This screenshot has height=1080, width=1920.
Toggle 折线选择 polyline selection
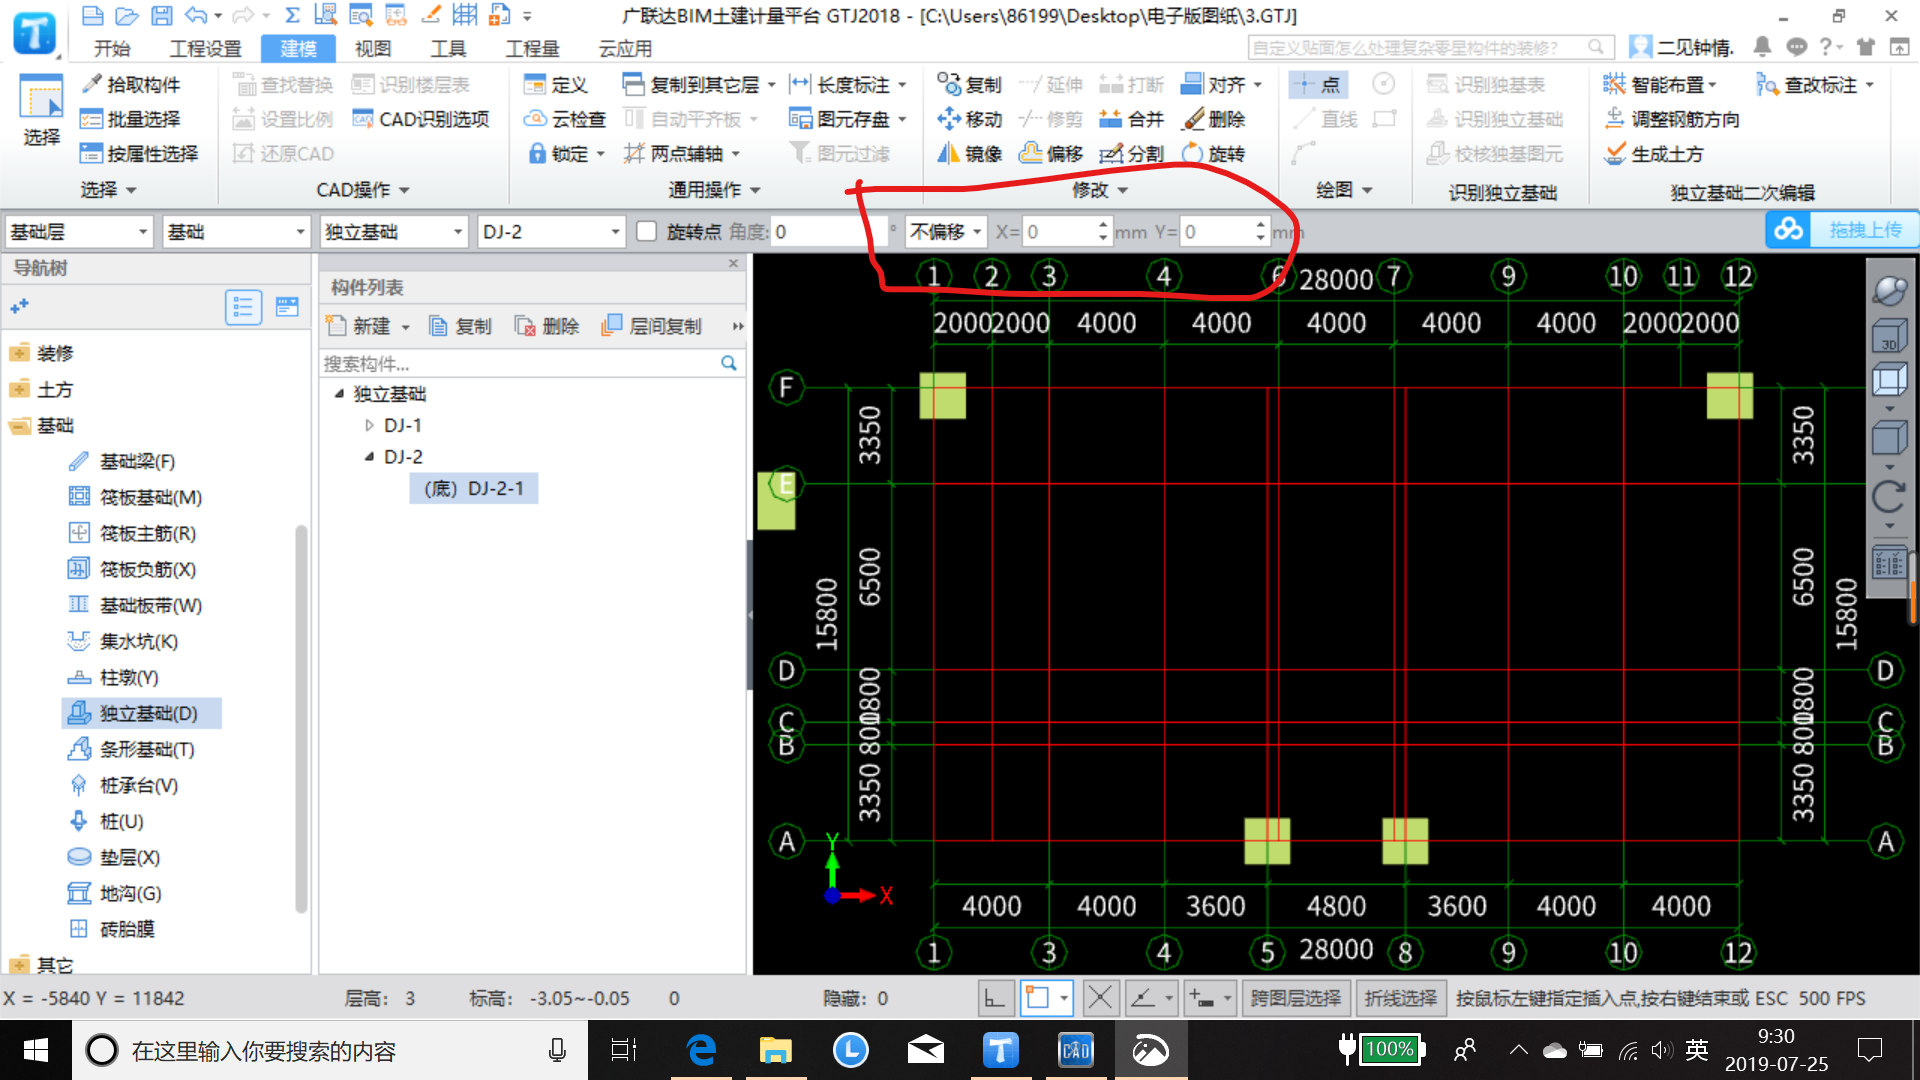pyautogui.click(x=1400, y=997)
